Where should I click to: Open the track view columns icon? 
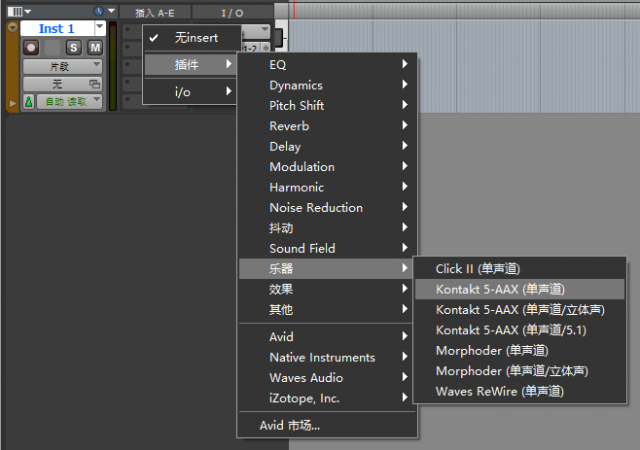16,11
